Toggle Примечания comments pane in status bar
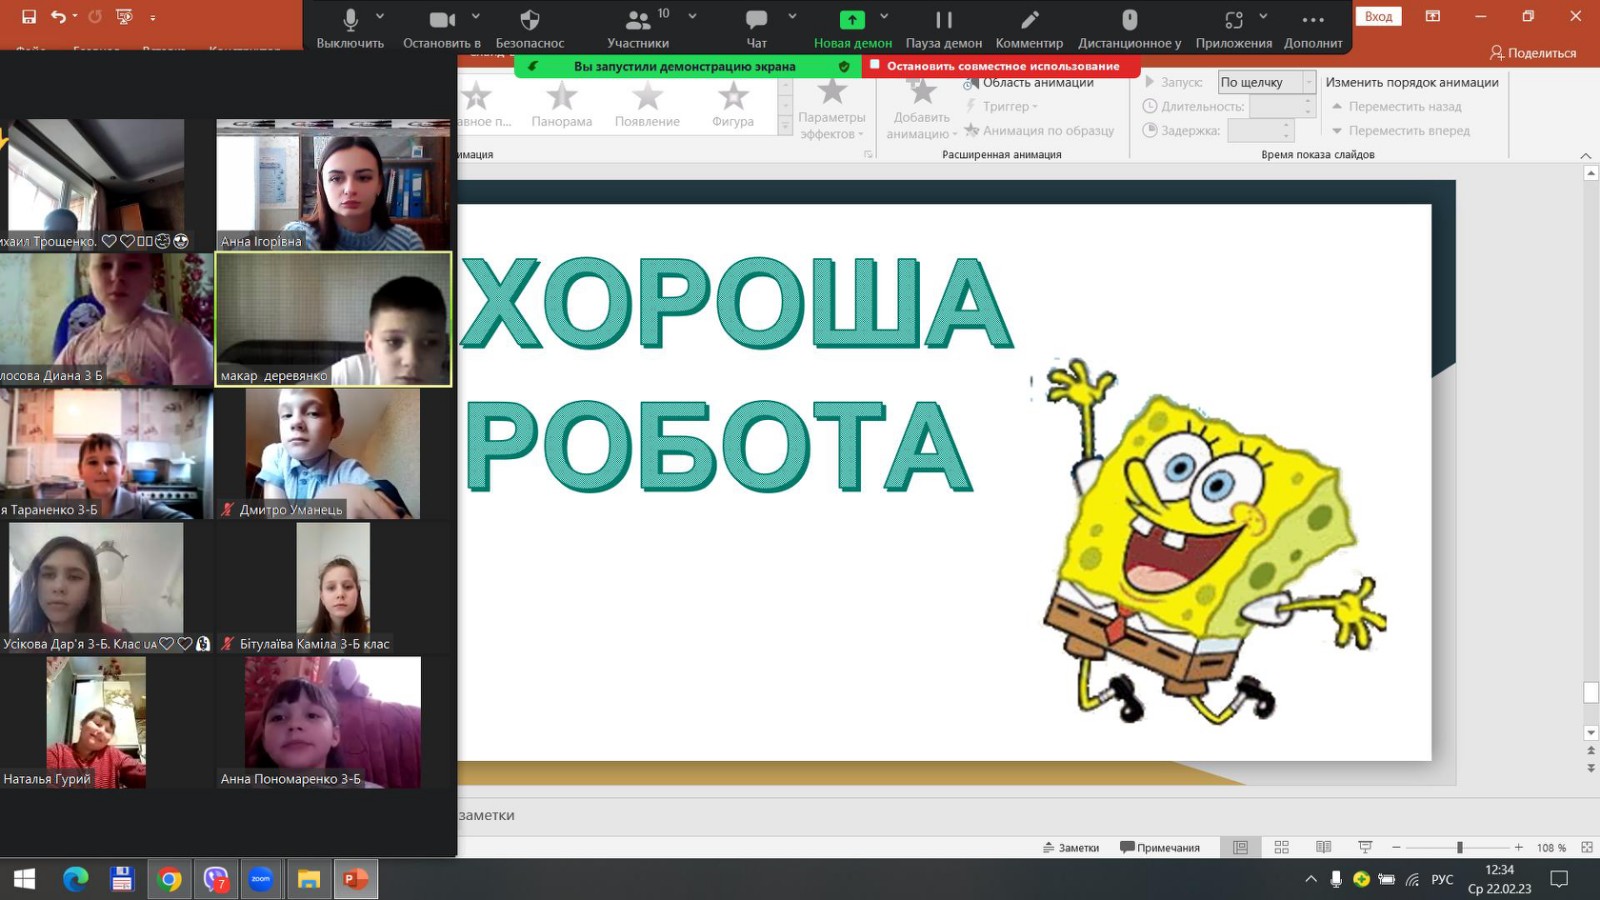The height and width of the screenshot is (900, 1600). (x=1160, y=847)
